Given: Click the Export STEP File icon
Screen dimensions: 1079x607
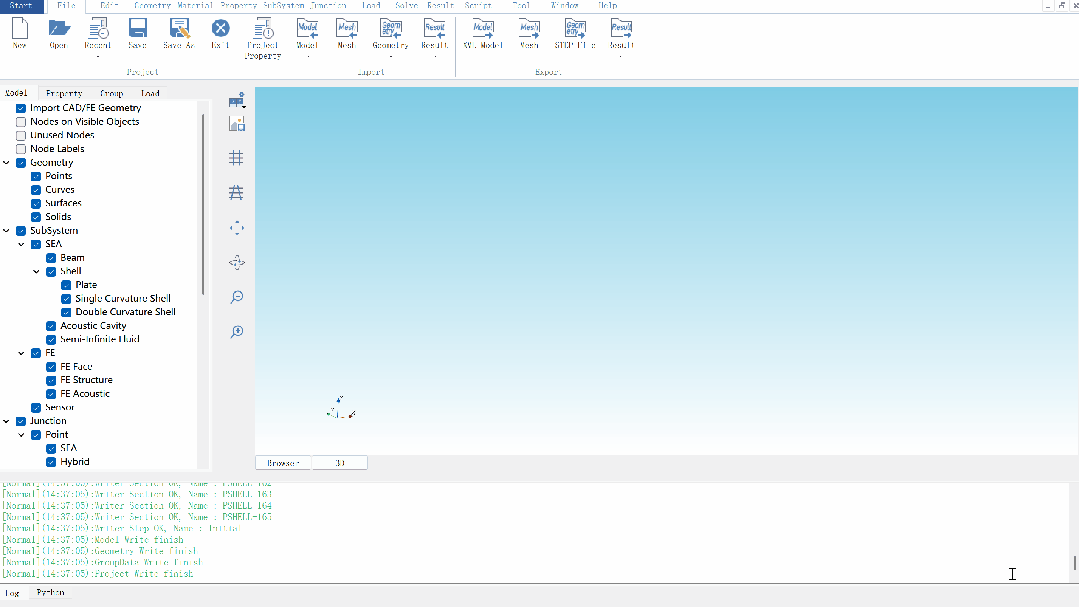Looking at the screenshot, I should [x=575, y=28].
